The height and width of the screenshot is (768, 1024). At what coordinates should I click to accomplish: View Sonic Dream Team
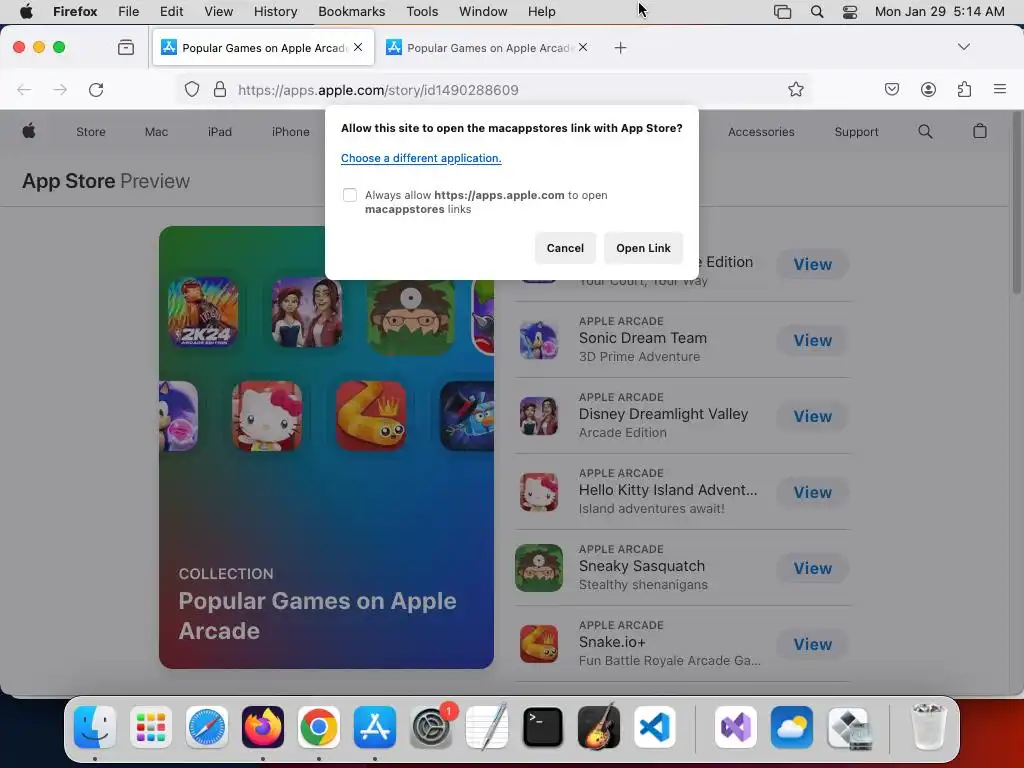pos(812,340)
